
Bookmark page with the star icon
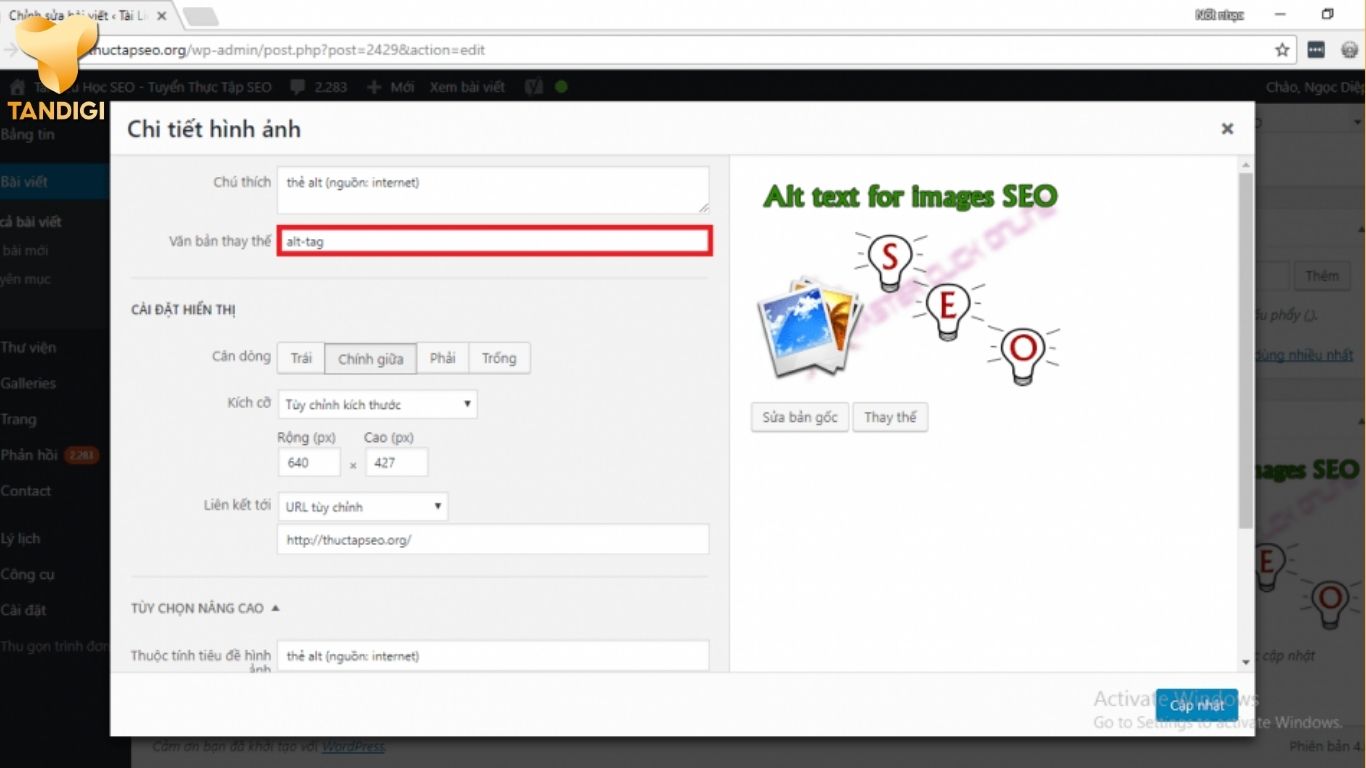coord(1282,50)
